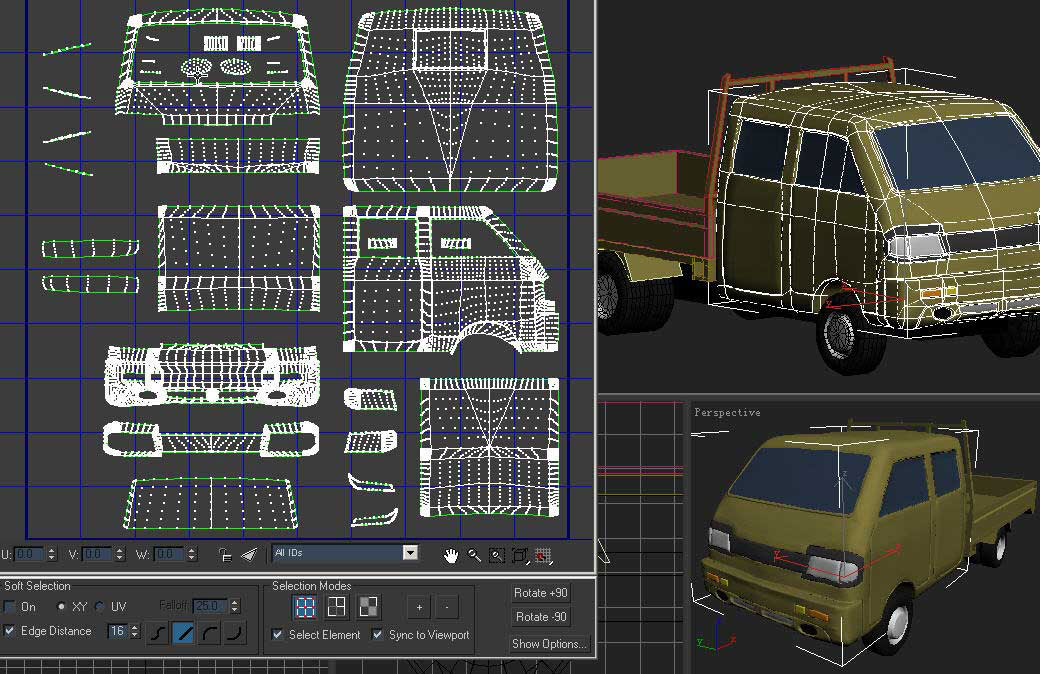Select Vertex sub-object selection mode
1040x674 pixels.
pos(307,606)
